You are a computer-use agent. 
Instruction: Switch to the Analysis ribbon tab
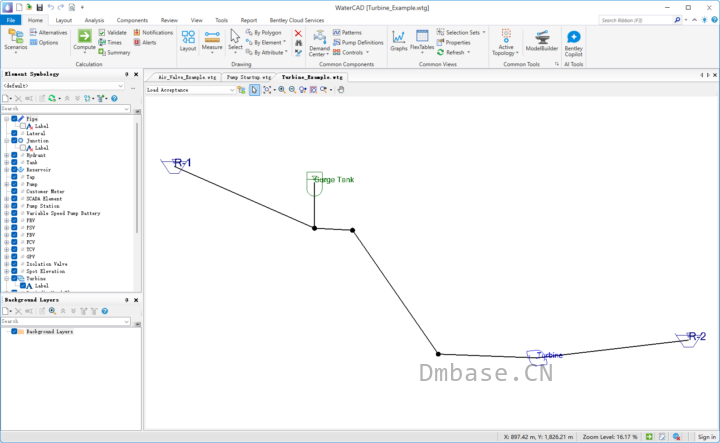(x=94, y=20)
